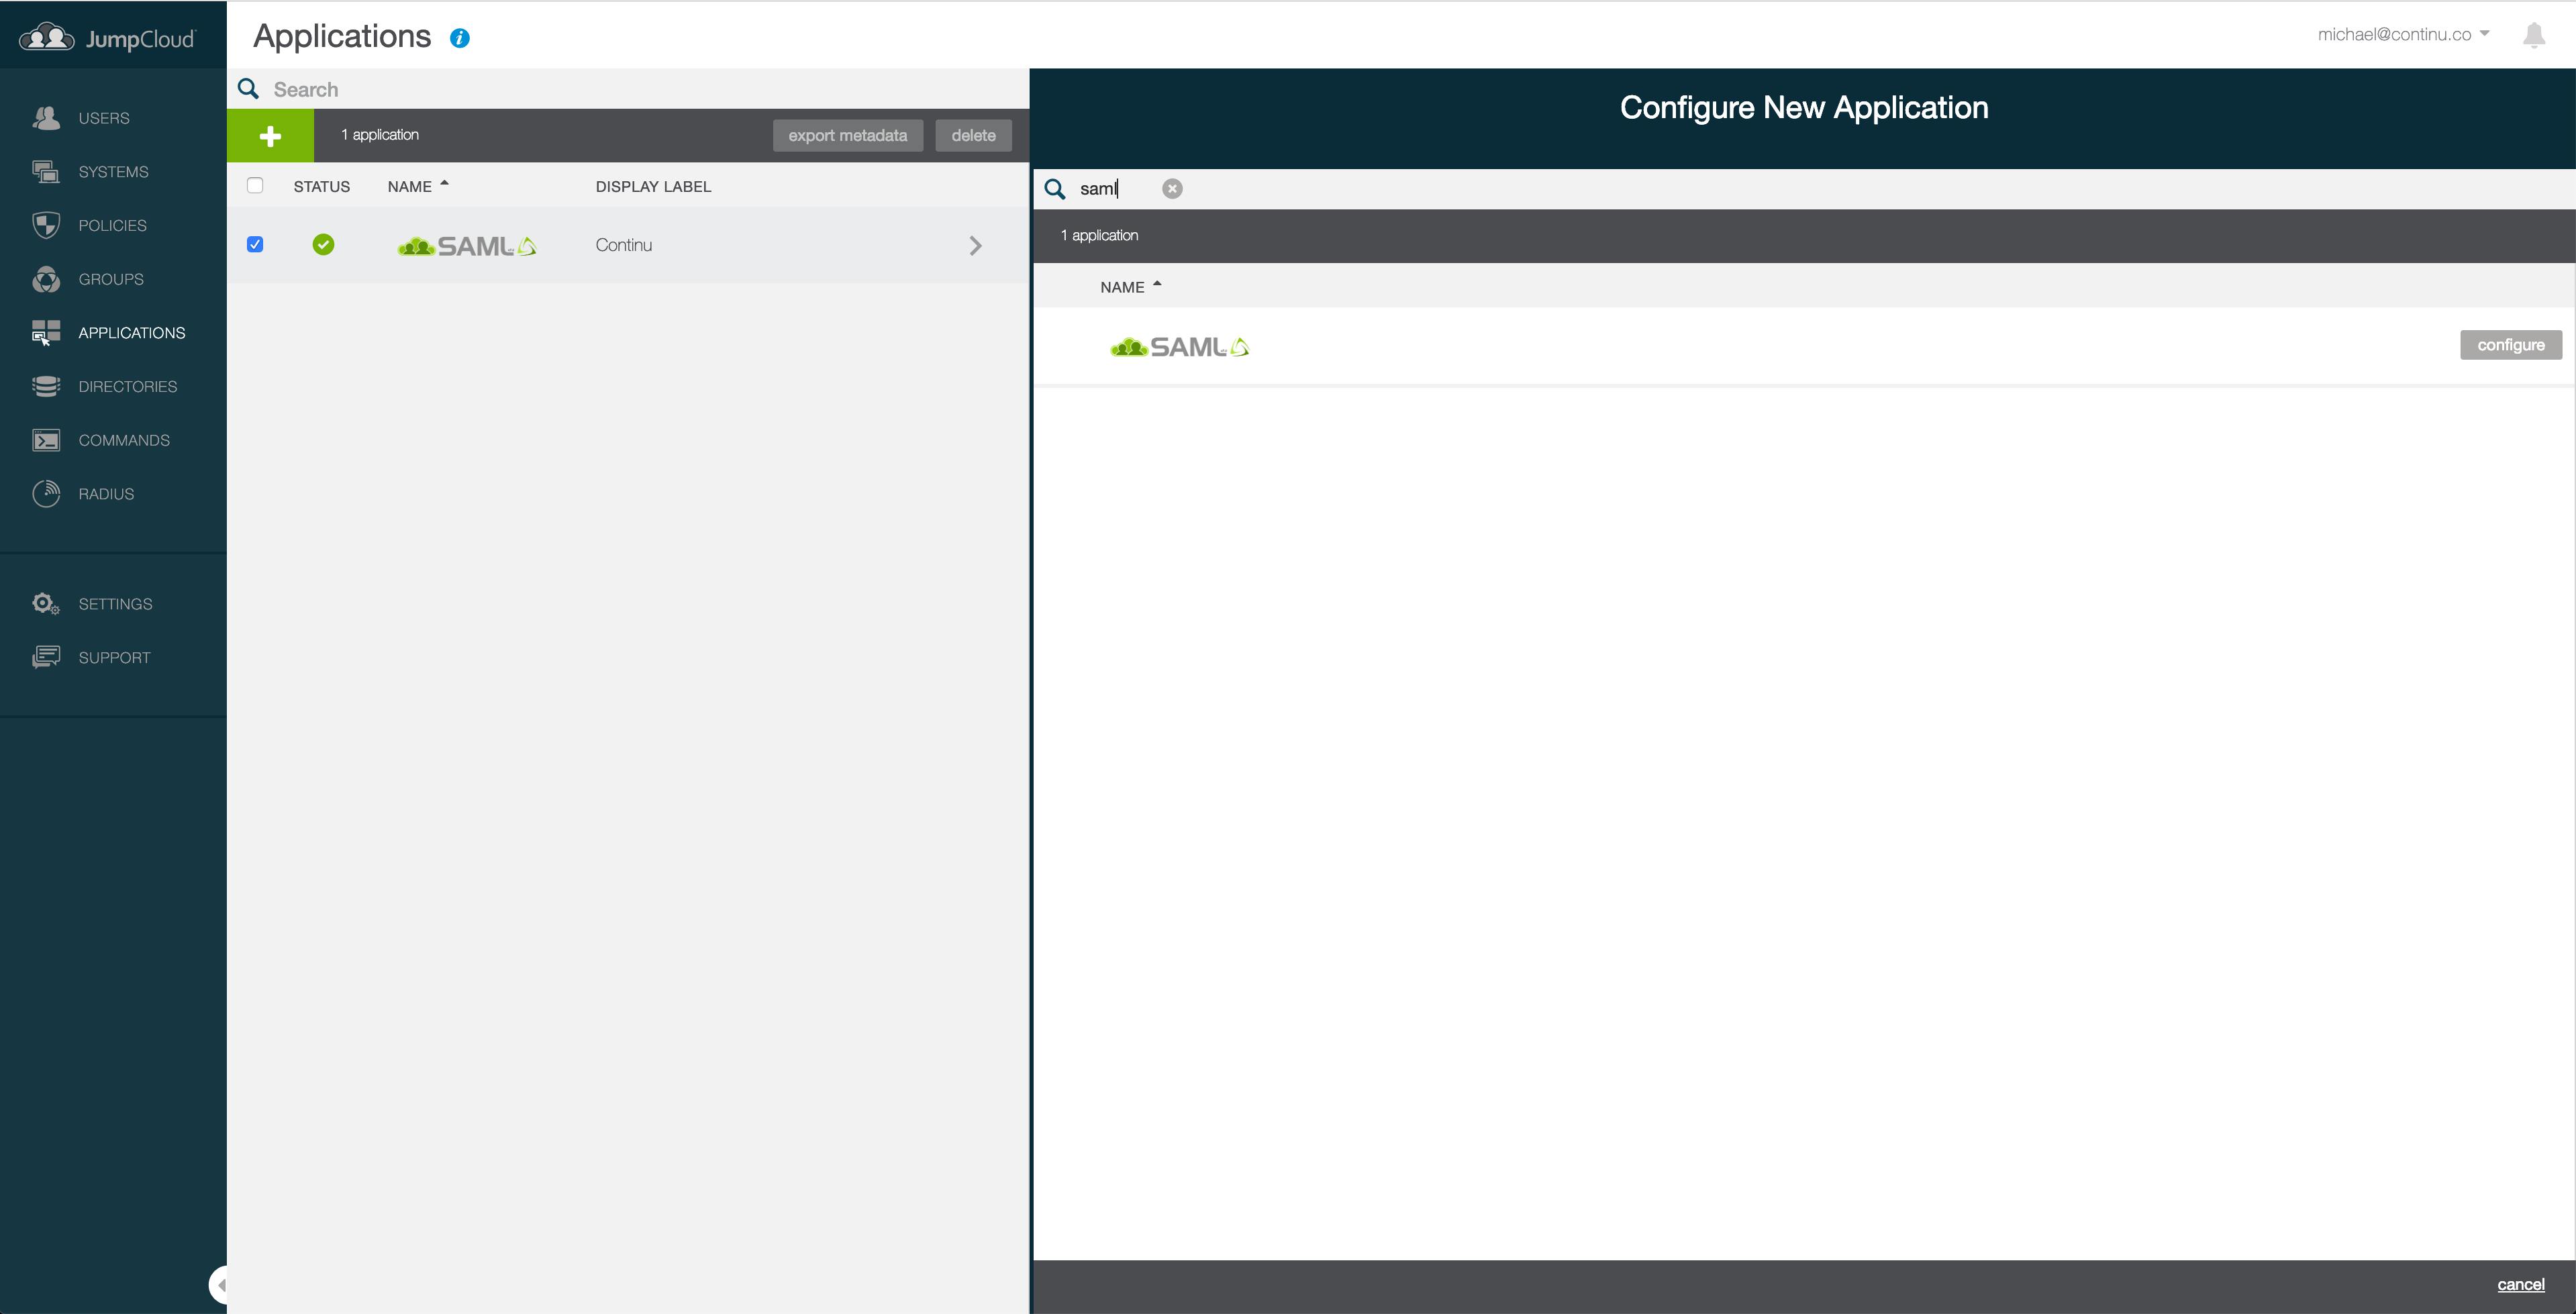Click the green active status checkmark for Continu
The image size is (2576, 1314).
pyautogui.click(x=323, y=244)
